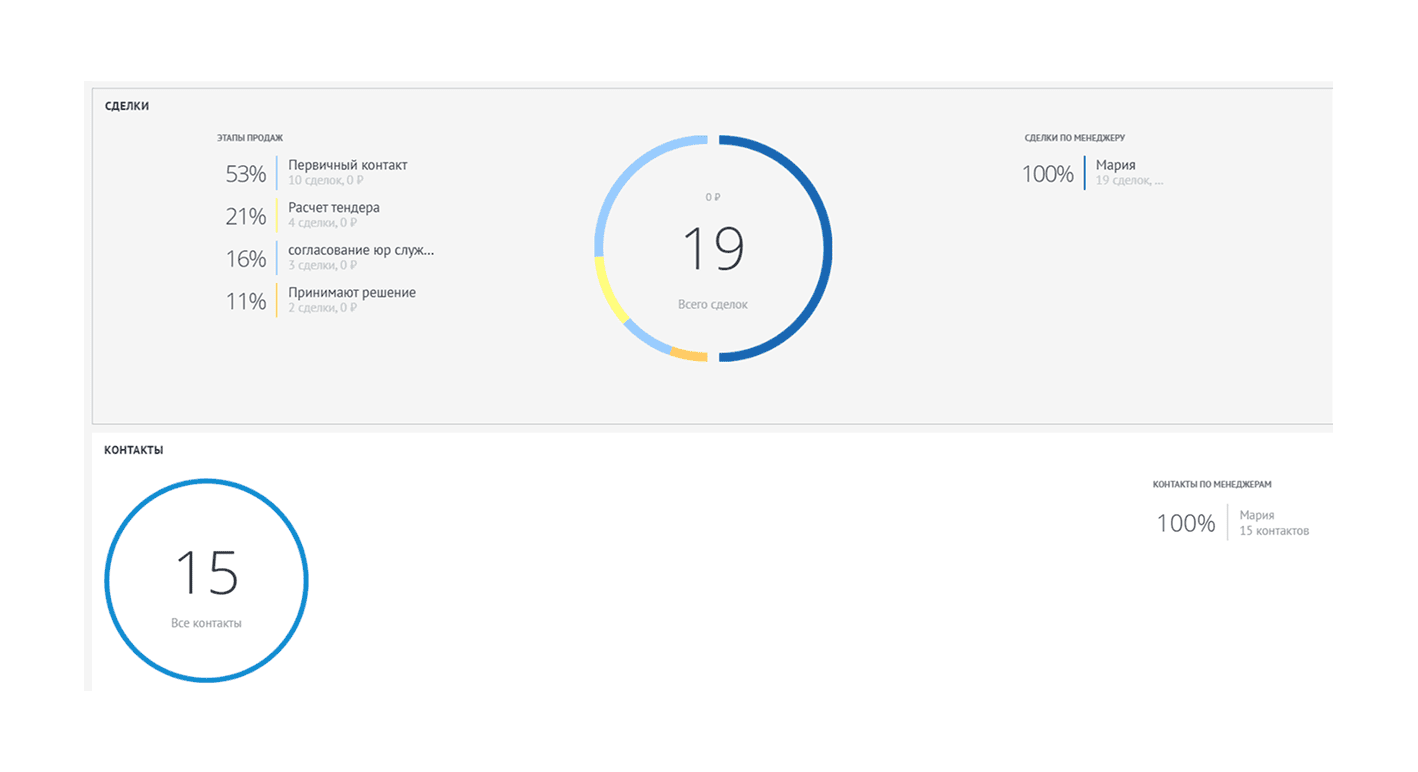The height and width of the screenshot is (772, 1418).
Task: Open Мария with 15 контактов
Action: coord(1257,516)
